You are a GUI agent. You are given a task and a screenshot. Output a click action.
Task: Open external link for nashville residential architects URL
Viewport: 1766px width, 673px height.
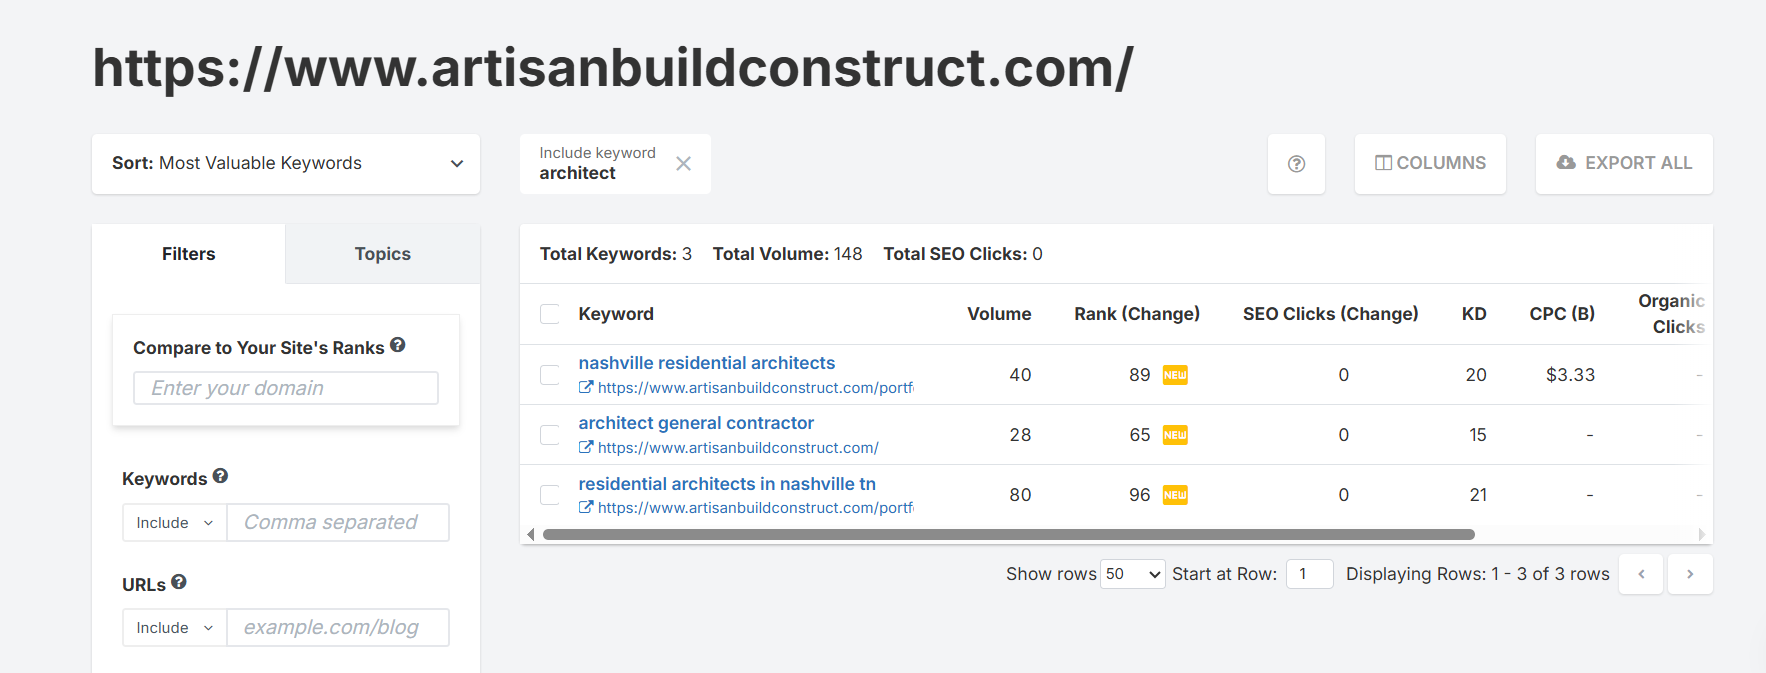[586, 388]
